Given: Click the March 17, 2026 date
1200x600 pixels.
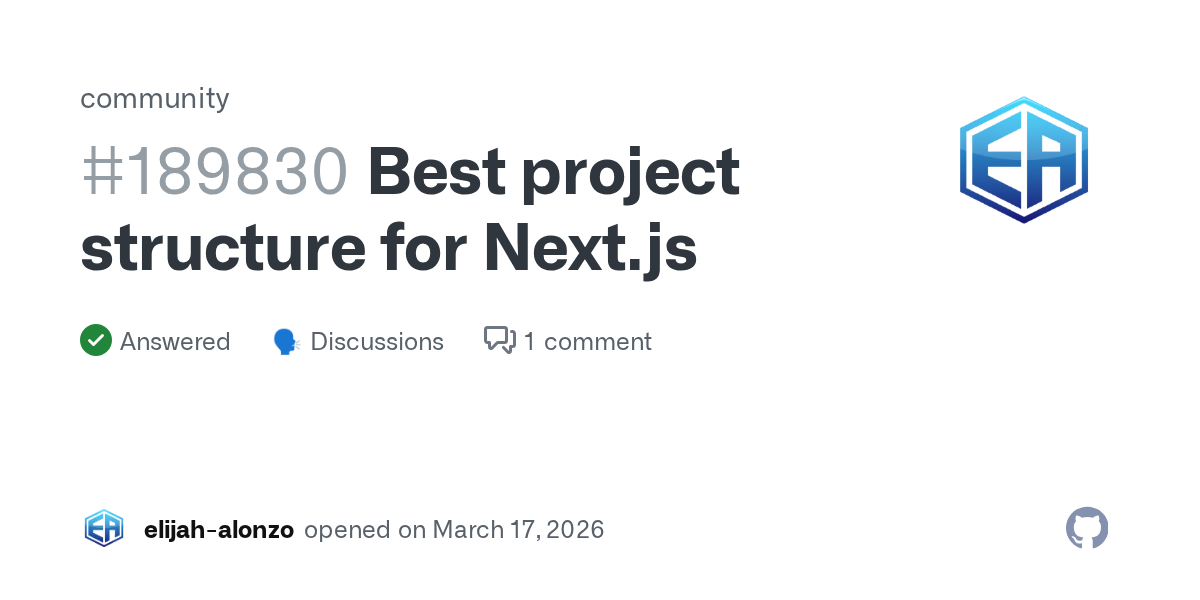Looking at the screenshot, I should tap(519, 530).
